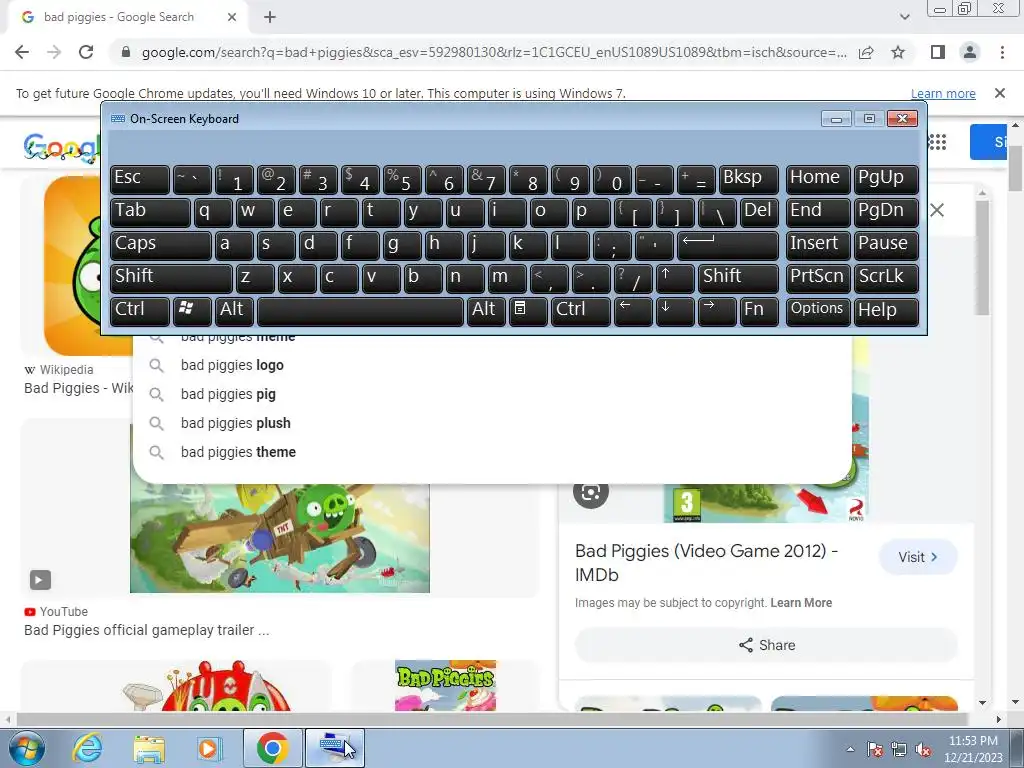Click the Esc key on keyboard

coord(140,179)
